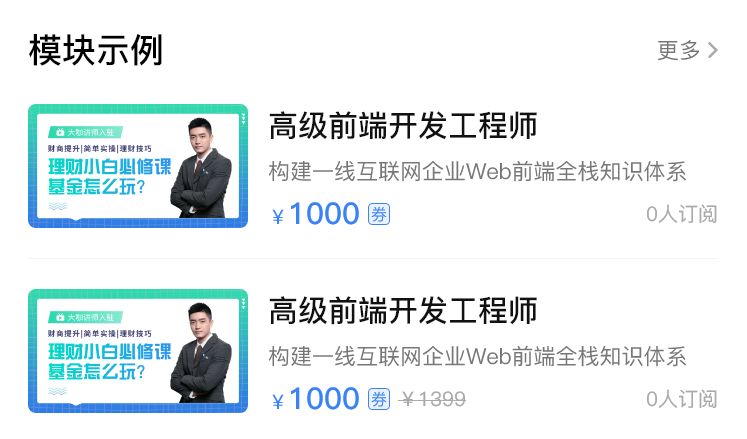Tap the coupon 券 icon on second course
Viewport: 747px width, 439px height.
coord(379,399)
